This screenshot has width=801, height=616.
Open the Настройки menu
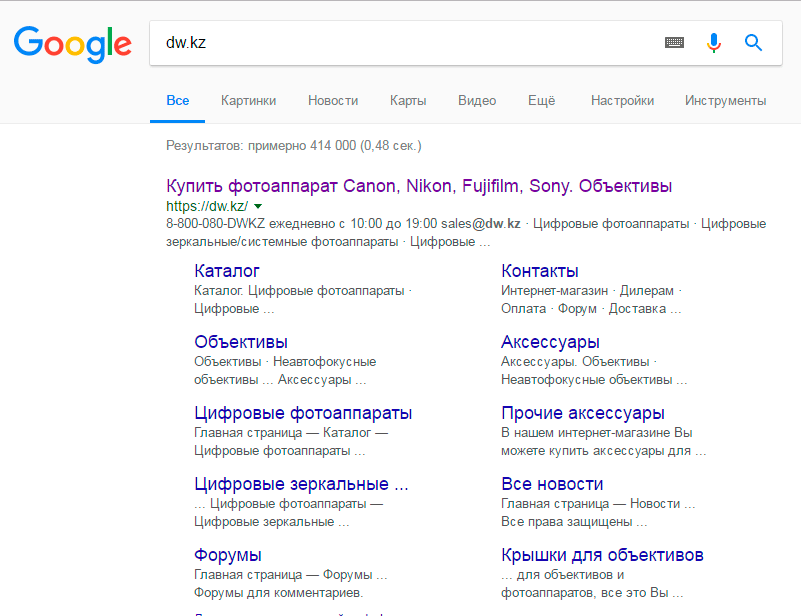pyautogui.click(x=622, y=101)
